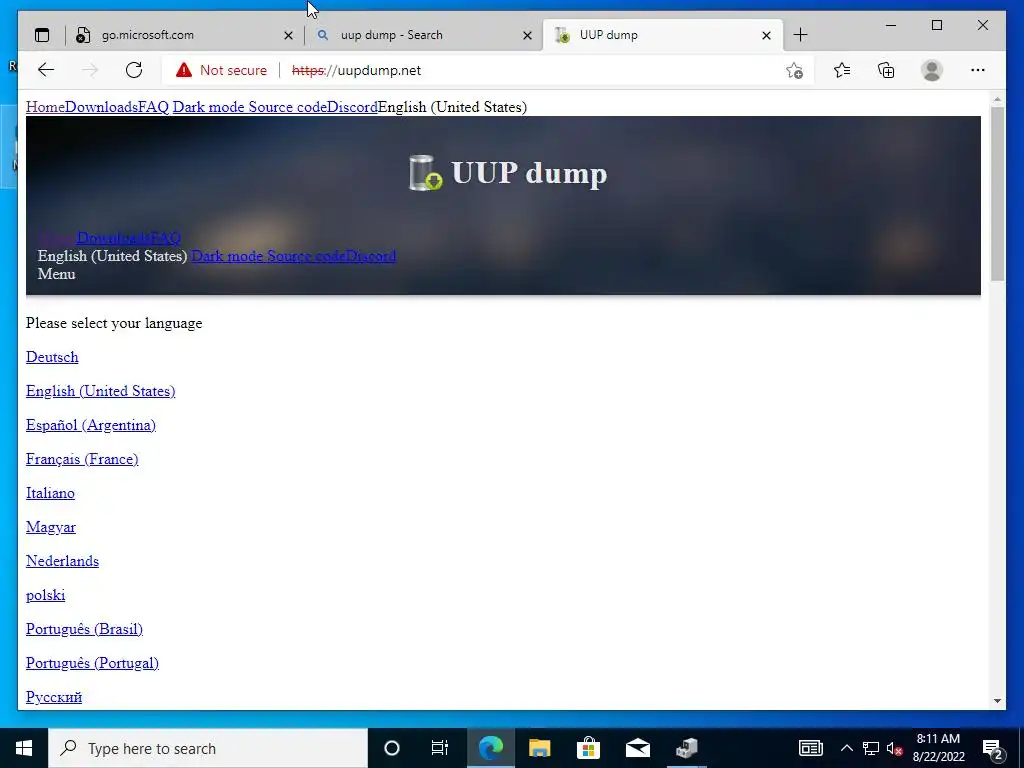1024x768 pixels.
Task: Click the page scrollbar down arrow
Action: [x=997, y=701]
